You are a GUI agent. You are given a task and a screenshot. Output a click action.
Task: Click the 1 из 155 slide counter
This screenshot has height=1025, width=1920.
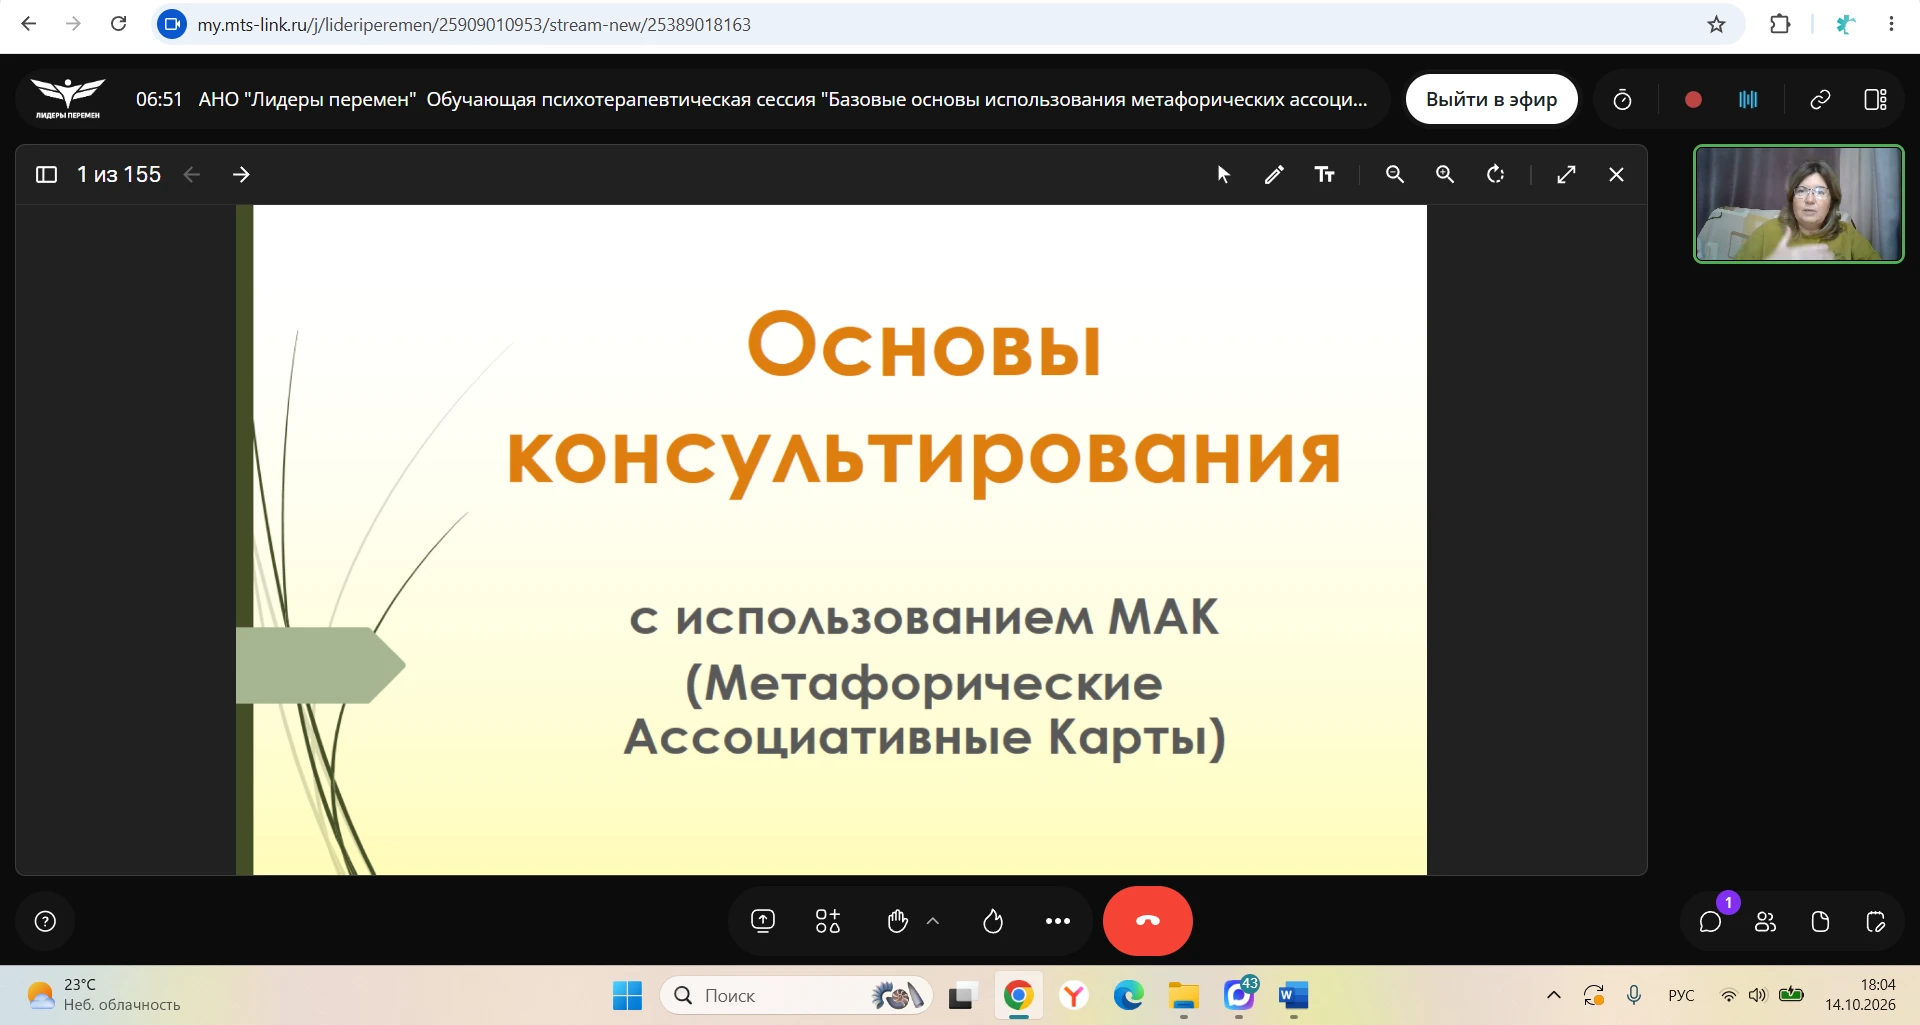tap(119, 174)
